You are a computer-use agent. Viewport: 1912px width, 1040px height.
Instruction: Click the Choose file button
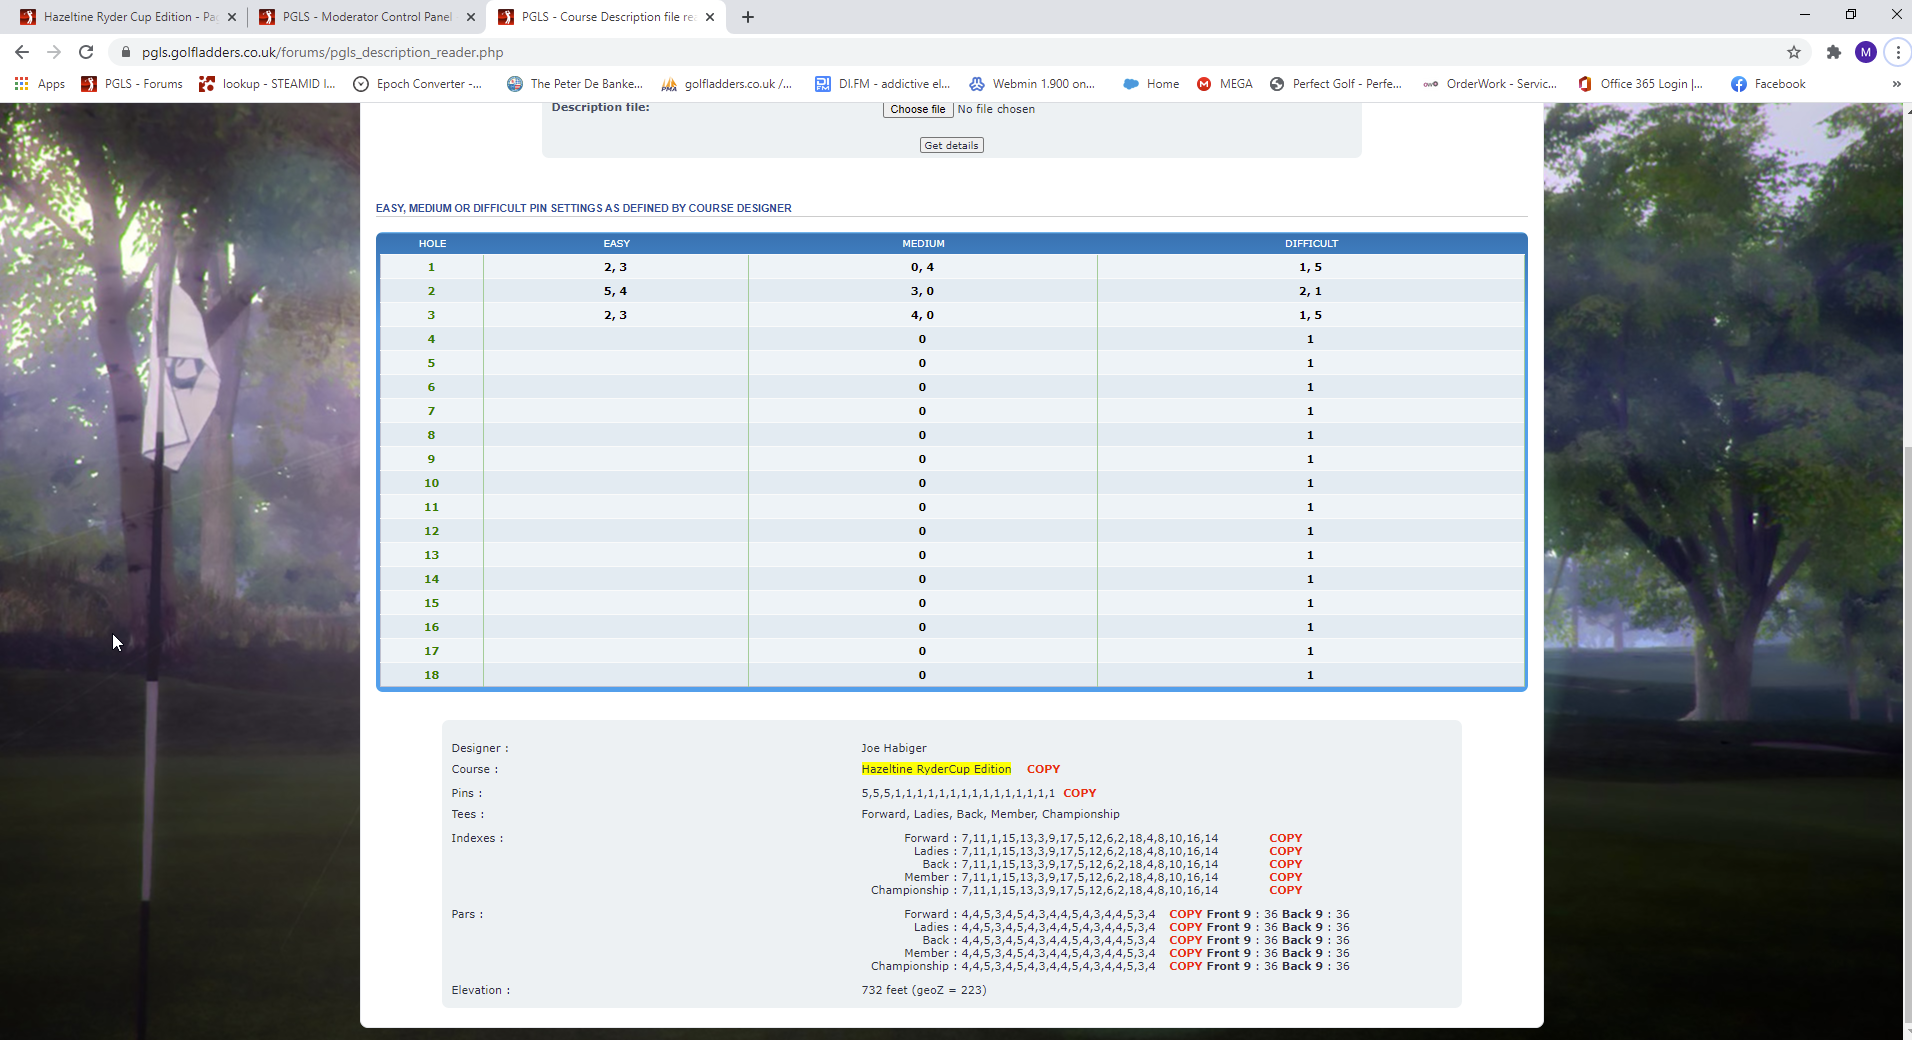pyautogui.click(x=917, y=109)
